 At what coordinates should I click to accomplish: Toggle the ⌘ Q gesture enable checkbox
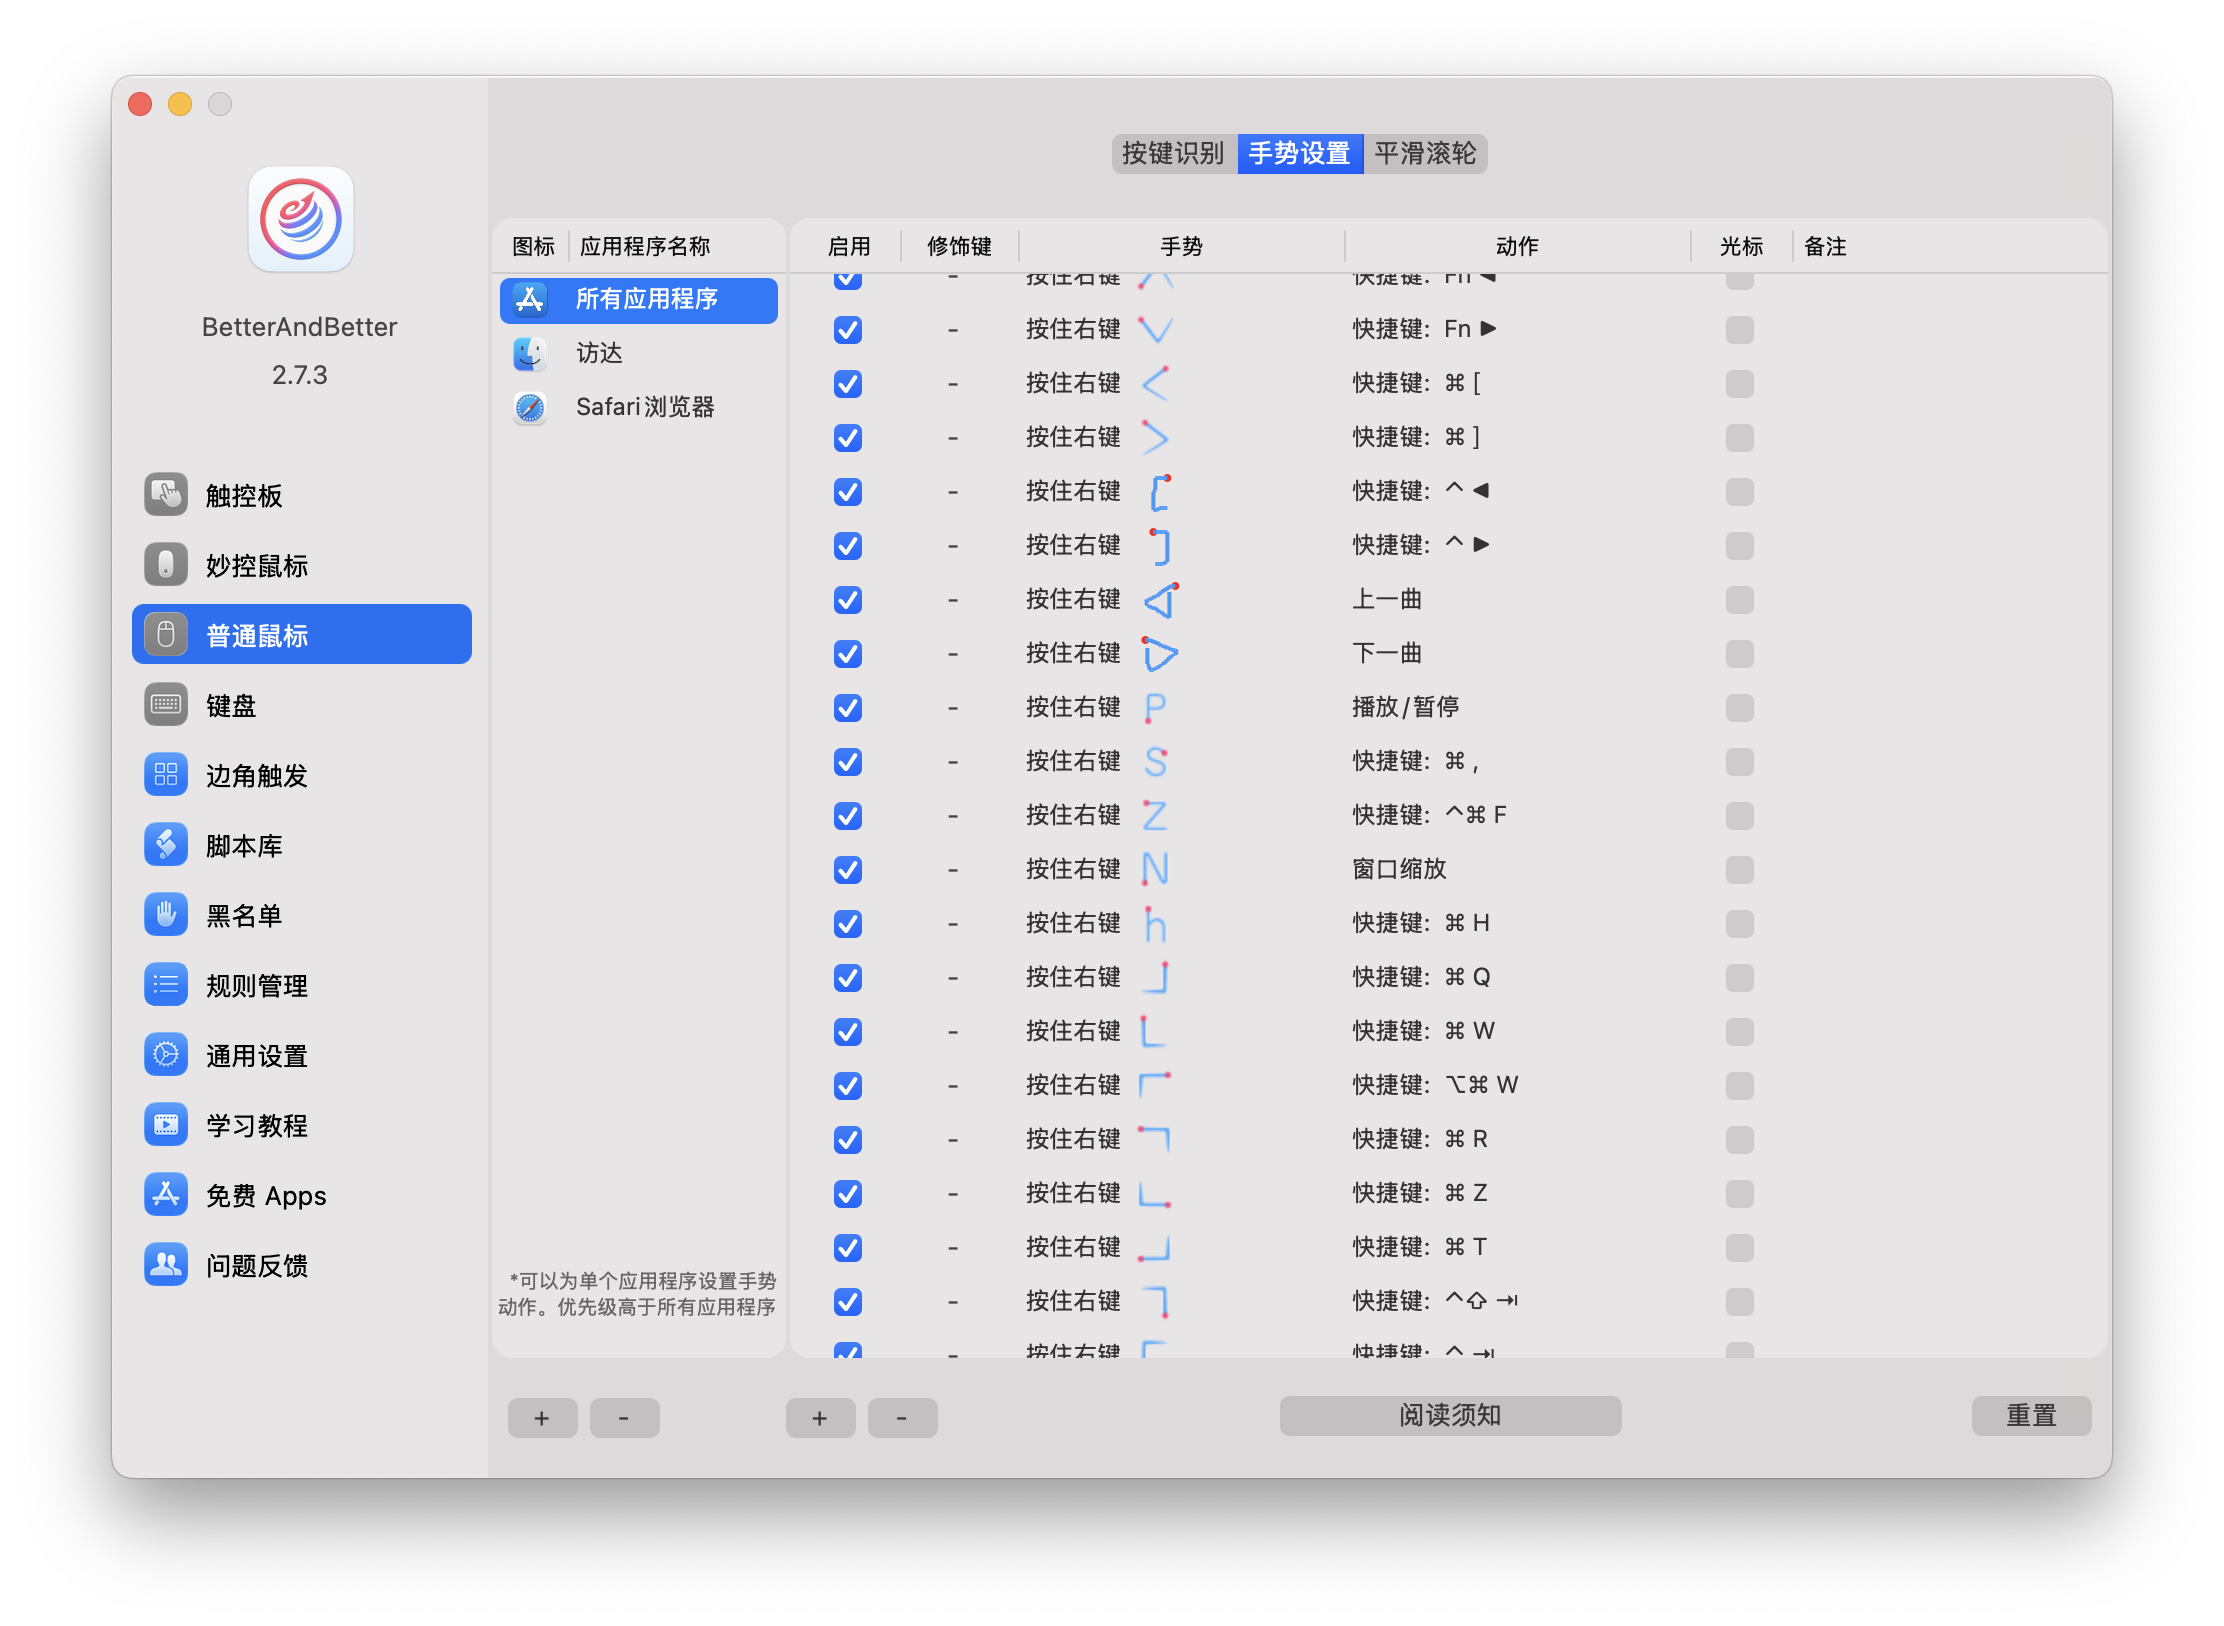pyautogui.click(x=848, y=978)
